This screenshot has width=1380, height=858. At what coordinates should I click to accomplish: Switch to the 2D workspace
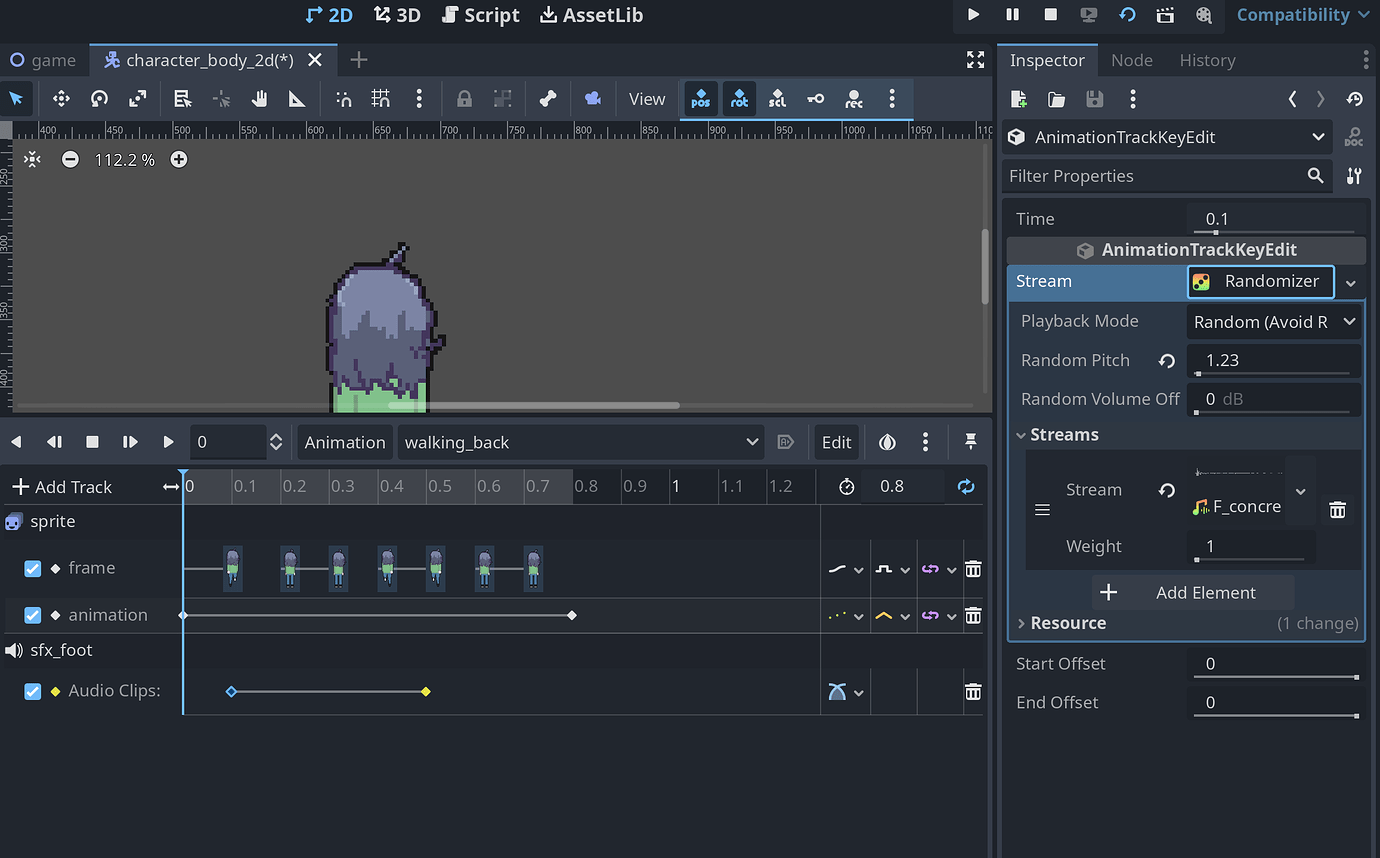coord(329,15)
